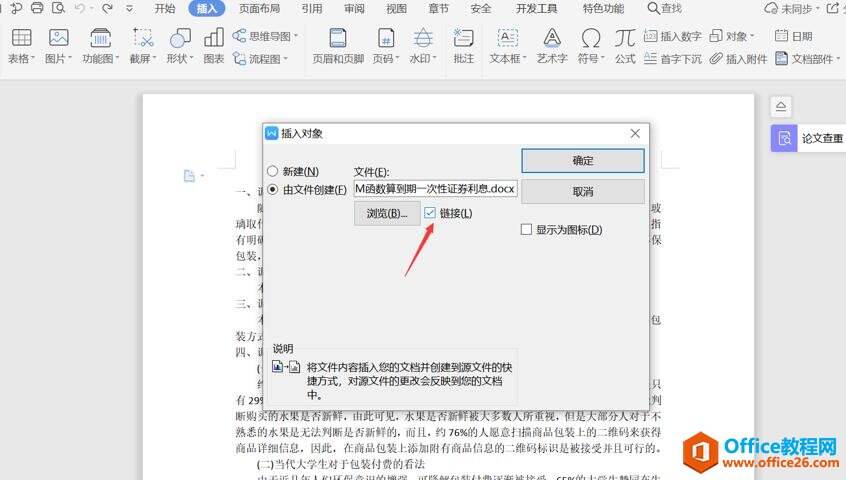Select the 截屏 screenshot tool

pos(142,46)
